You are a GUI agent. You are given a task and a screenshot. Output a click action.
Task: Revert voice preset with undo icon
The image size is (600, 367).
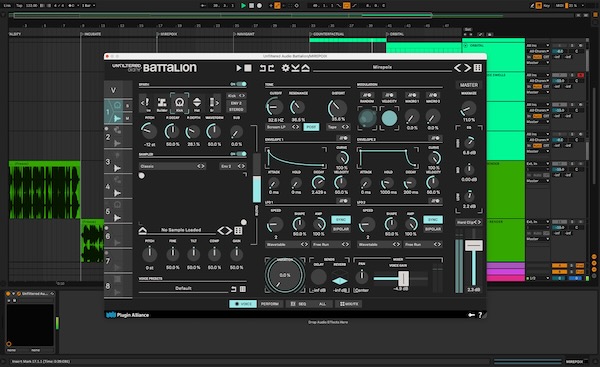click(233, 289)
